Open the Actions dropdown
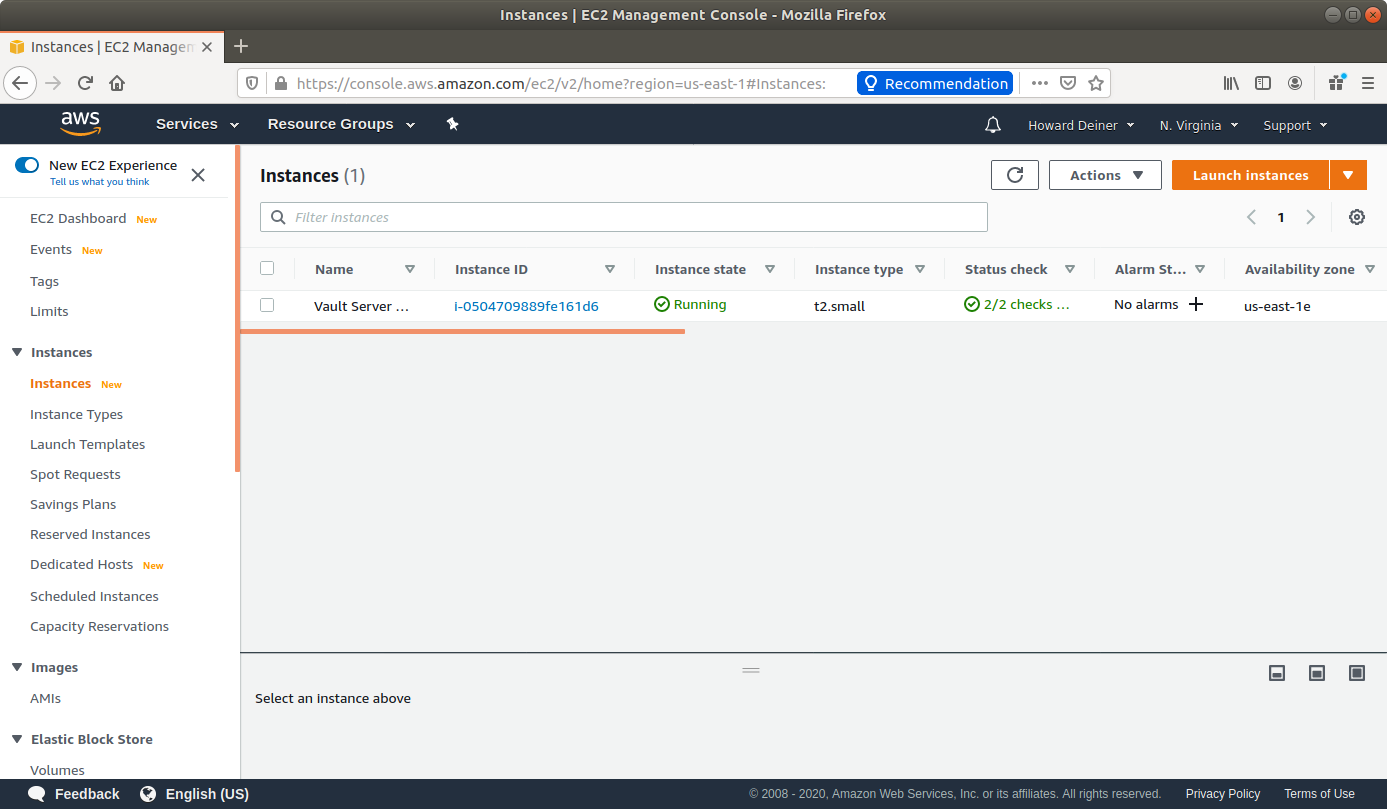 pos(1105,175)
